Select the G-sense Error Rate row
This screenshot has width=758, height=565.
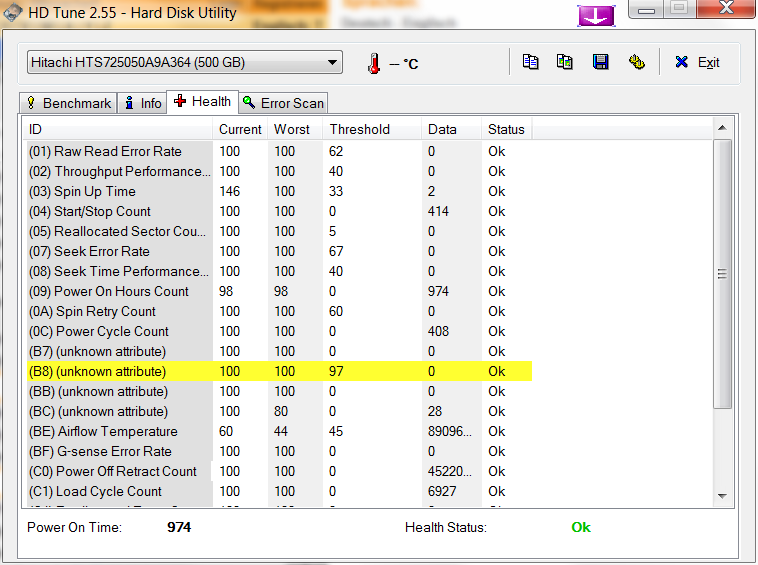[279, 451]
